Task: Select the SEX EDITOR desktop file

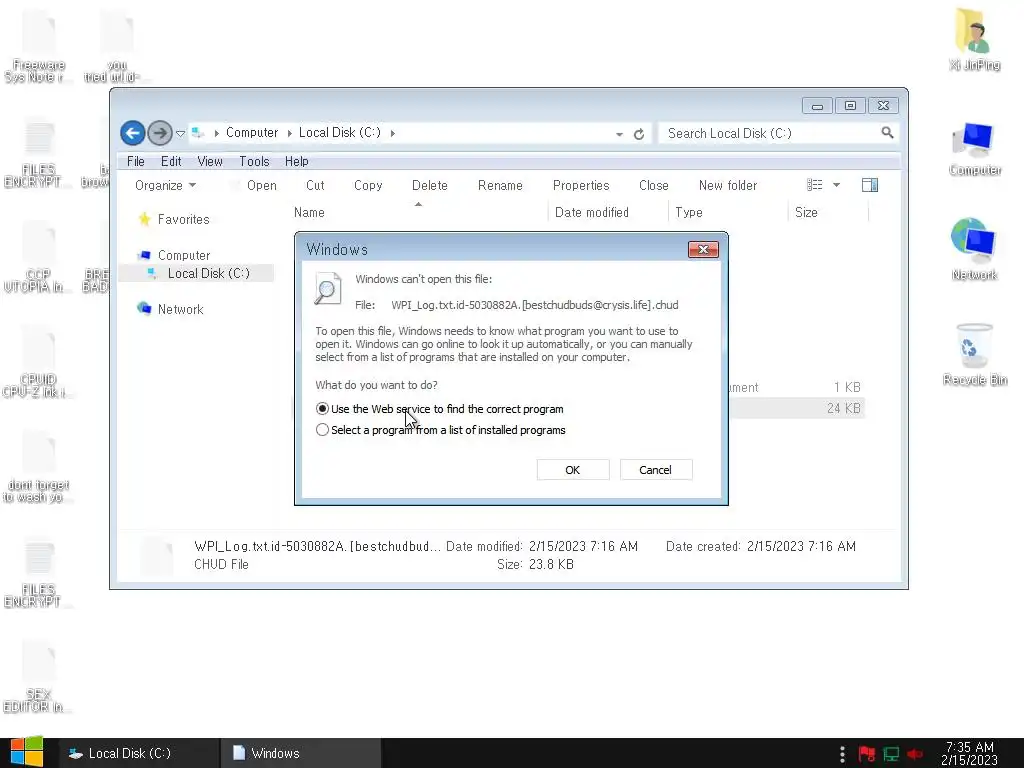Action: pyautogui.click(x=38, y=677)
